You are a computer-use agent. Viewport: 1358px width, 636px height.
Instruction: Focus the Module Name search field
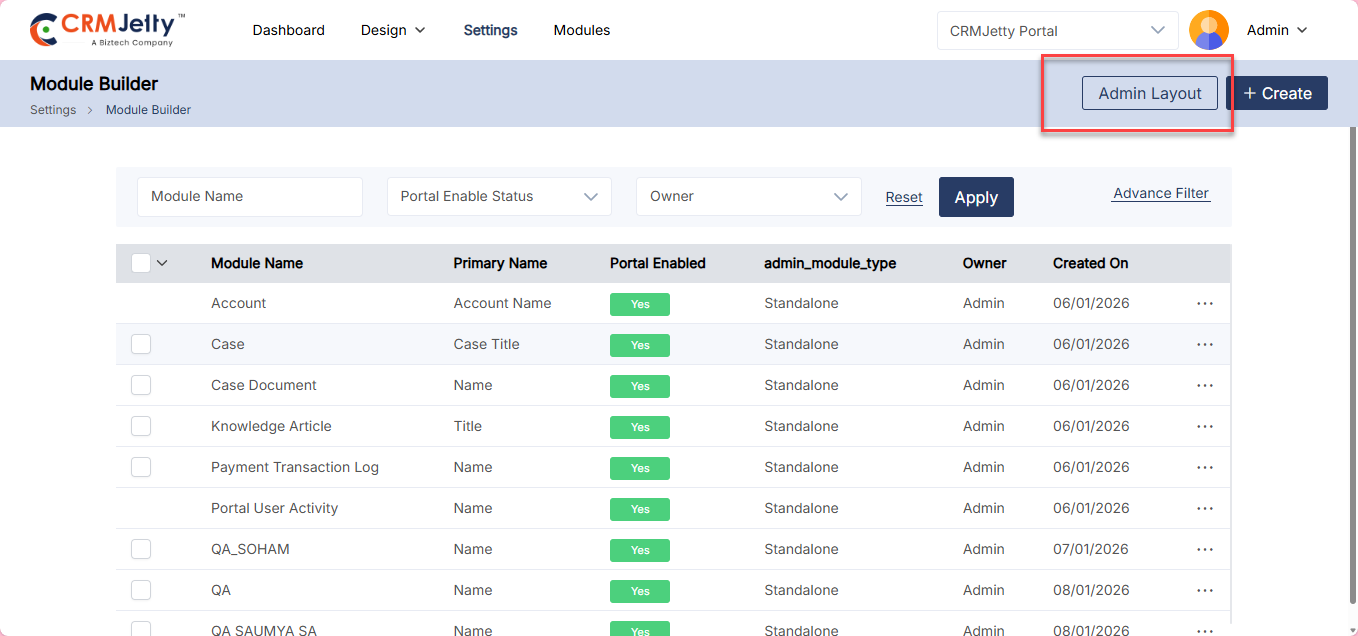coord(249,197)
